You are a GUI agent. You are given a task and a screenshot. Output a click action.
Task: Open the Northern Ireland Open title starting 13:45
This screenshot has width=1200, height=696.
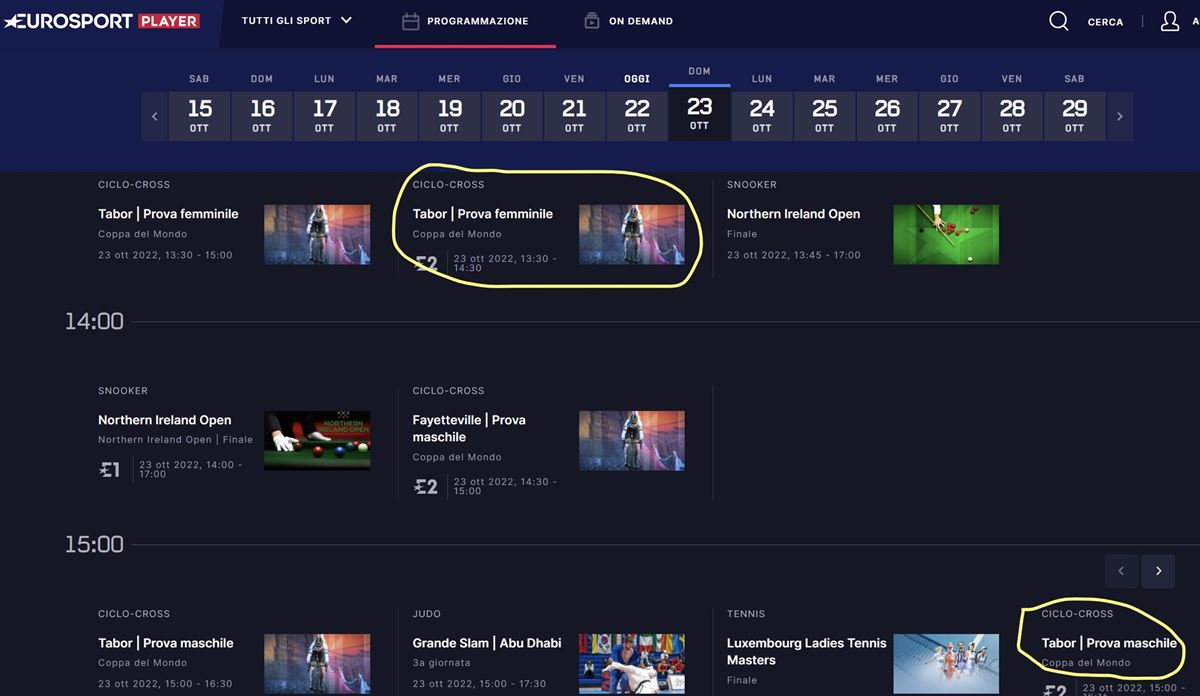click(793, 214)
